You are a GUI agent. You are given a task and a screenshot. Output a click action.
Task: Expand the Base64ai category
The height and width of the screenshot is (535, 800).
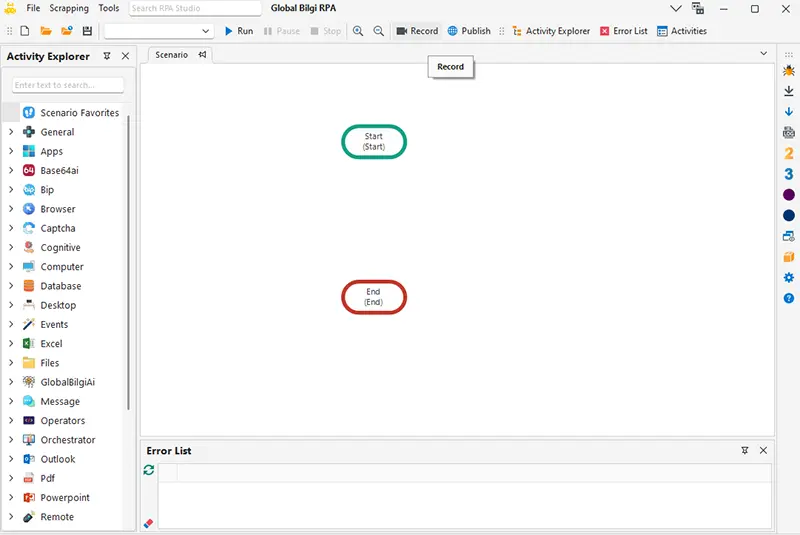pyautogui.click(x=11, y=170)
